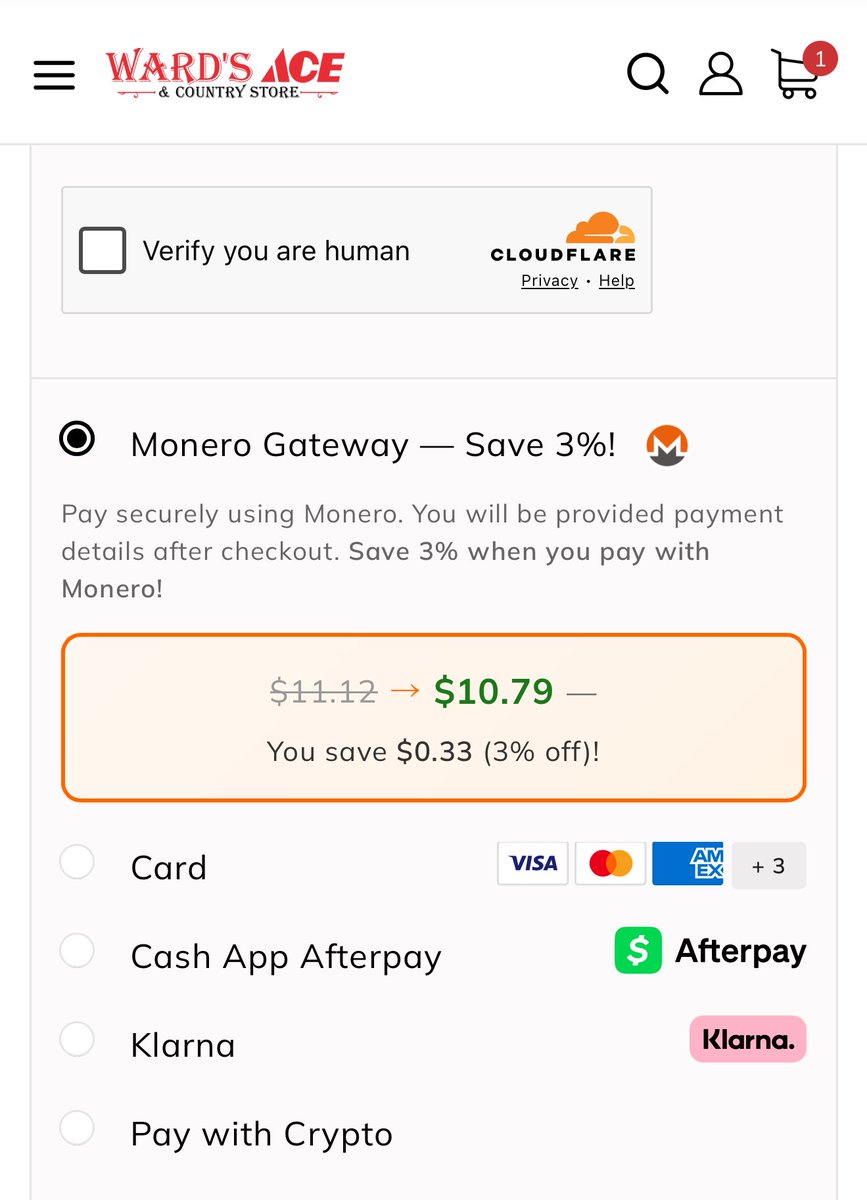Choose Cash App Afterpay payment option
The width and height of the screenshot is (867, 1200).
click(77, 951)
